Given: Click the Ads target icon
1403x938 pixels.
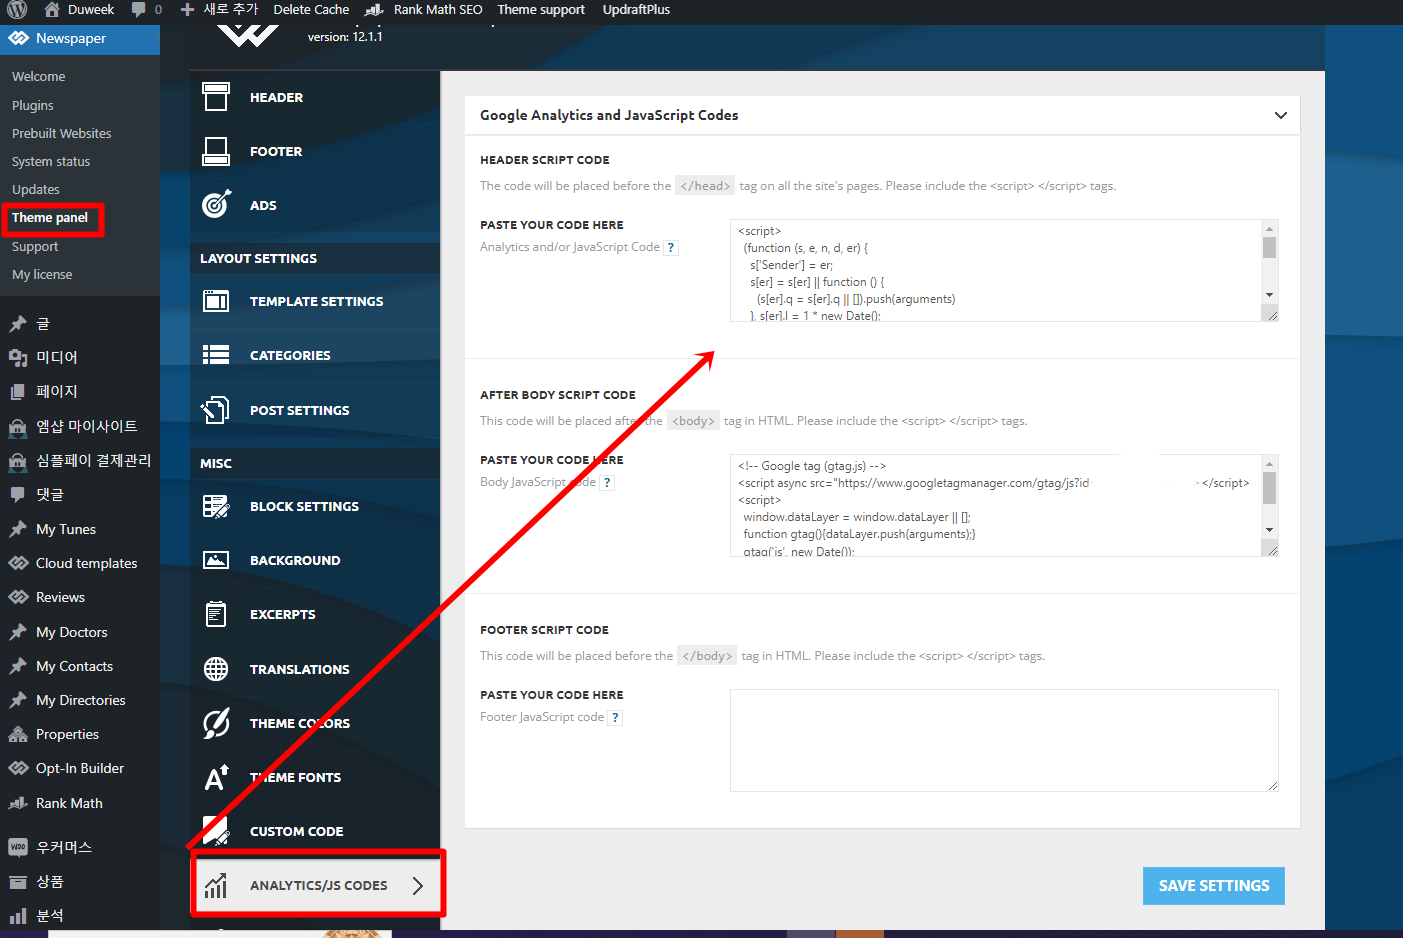Looking at the screenshot, I should pyautogui.click(x=216, y=204).
